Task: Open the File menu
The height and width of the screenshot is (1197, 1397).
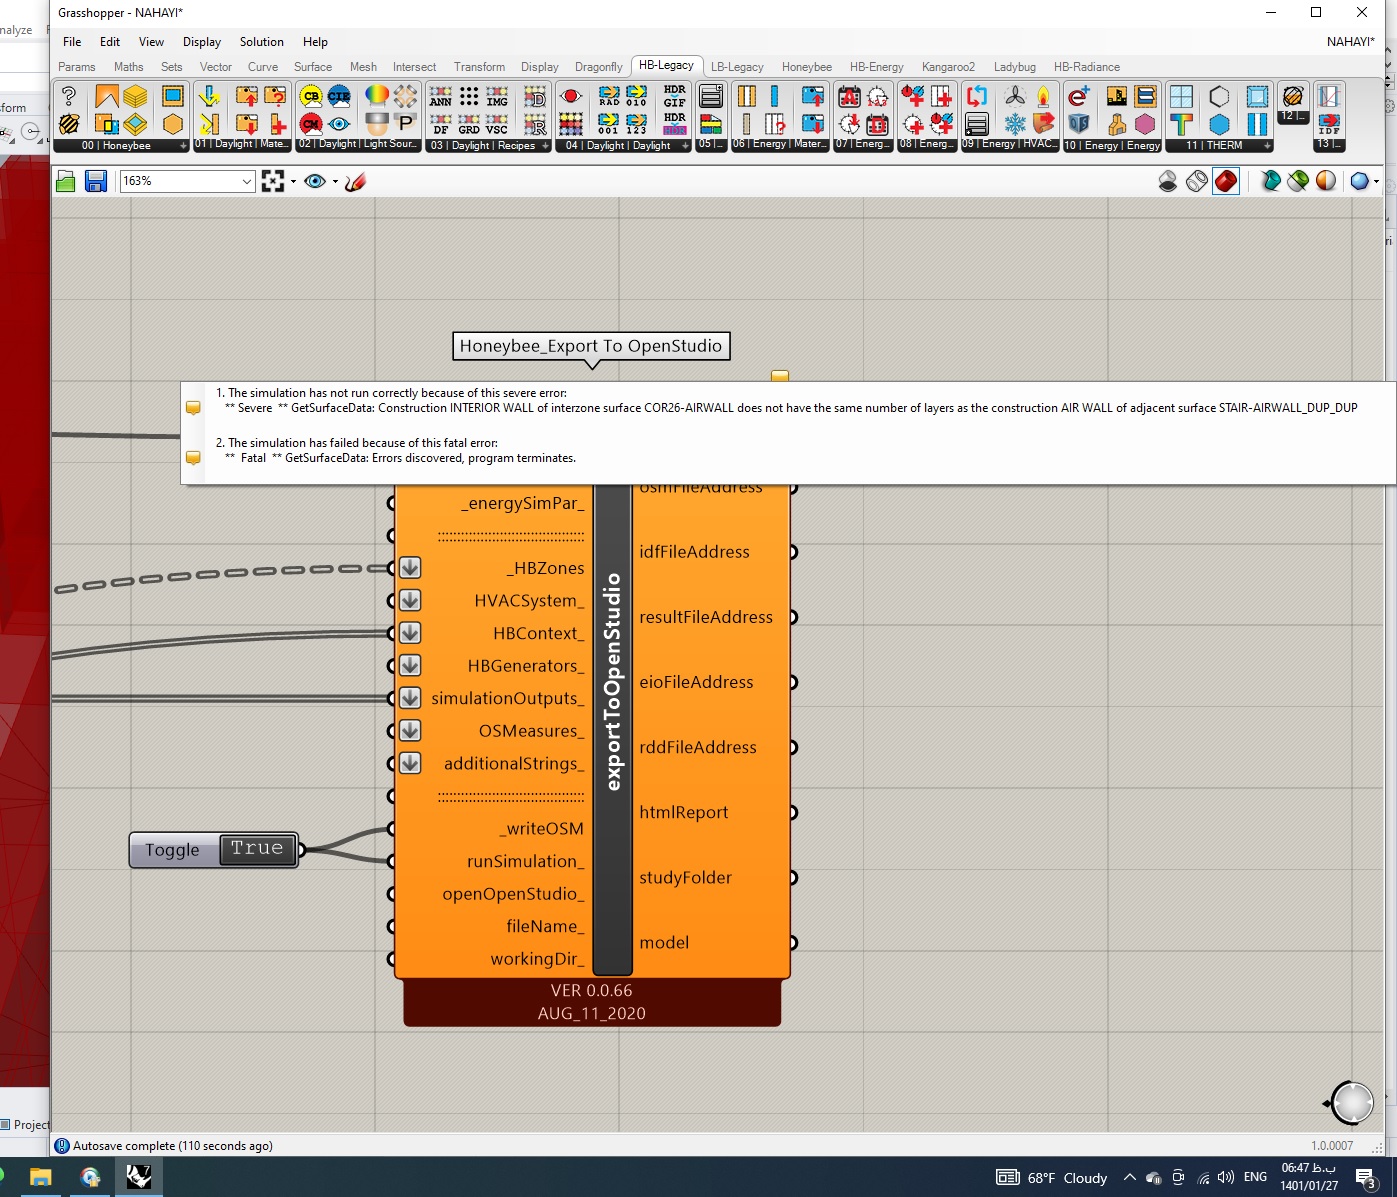Action: pyautogui.click(x=72, y=42)
